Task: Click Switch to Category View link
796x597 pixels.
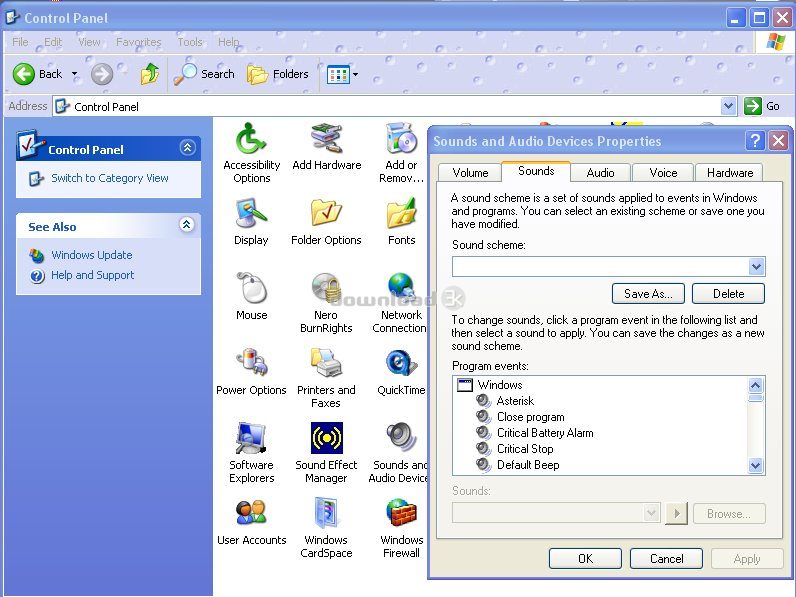Action: [110, 178]
